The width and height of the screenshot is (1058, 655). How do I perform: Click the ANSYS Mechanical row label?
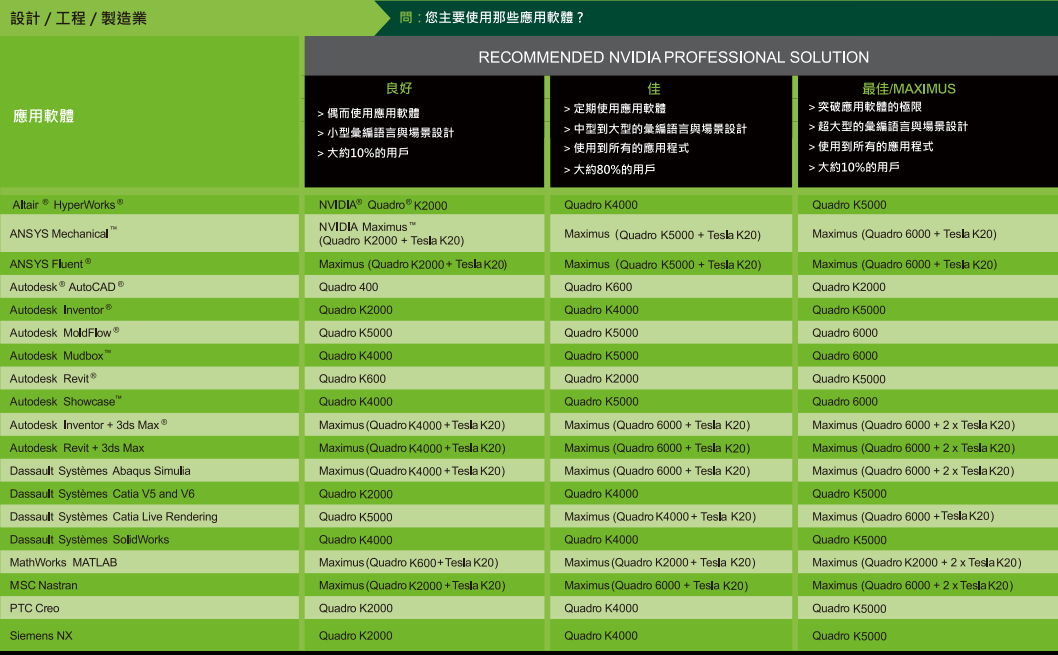[63, 233]
